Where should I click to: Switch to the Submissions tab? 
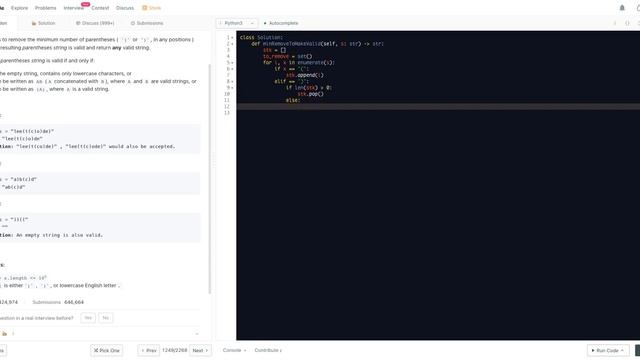(x=147, y=23)
